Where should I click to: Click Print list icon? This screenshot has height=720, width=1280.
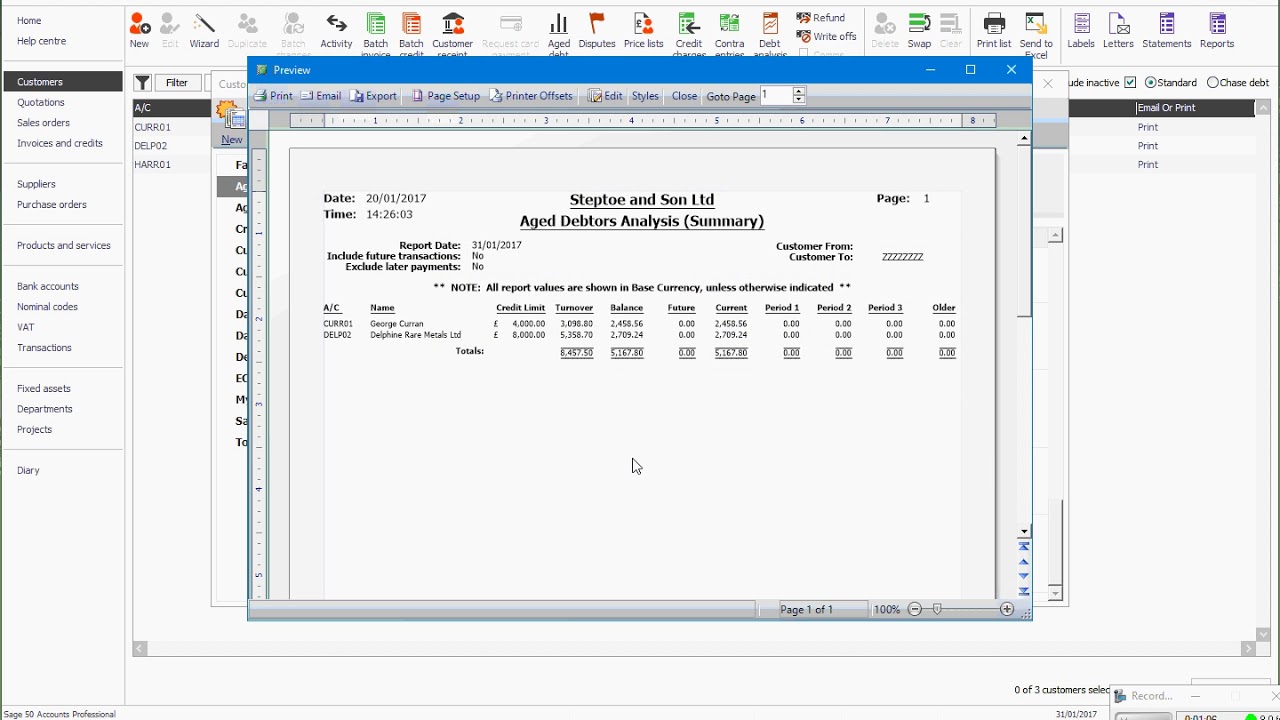tap(994, 30)
